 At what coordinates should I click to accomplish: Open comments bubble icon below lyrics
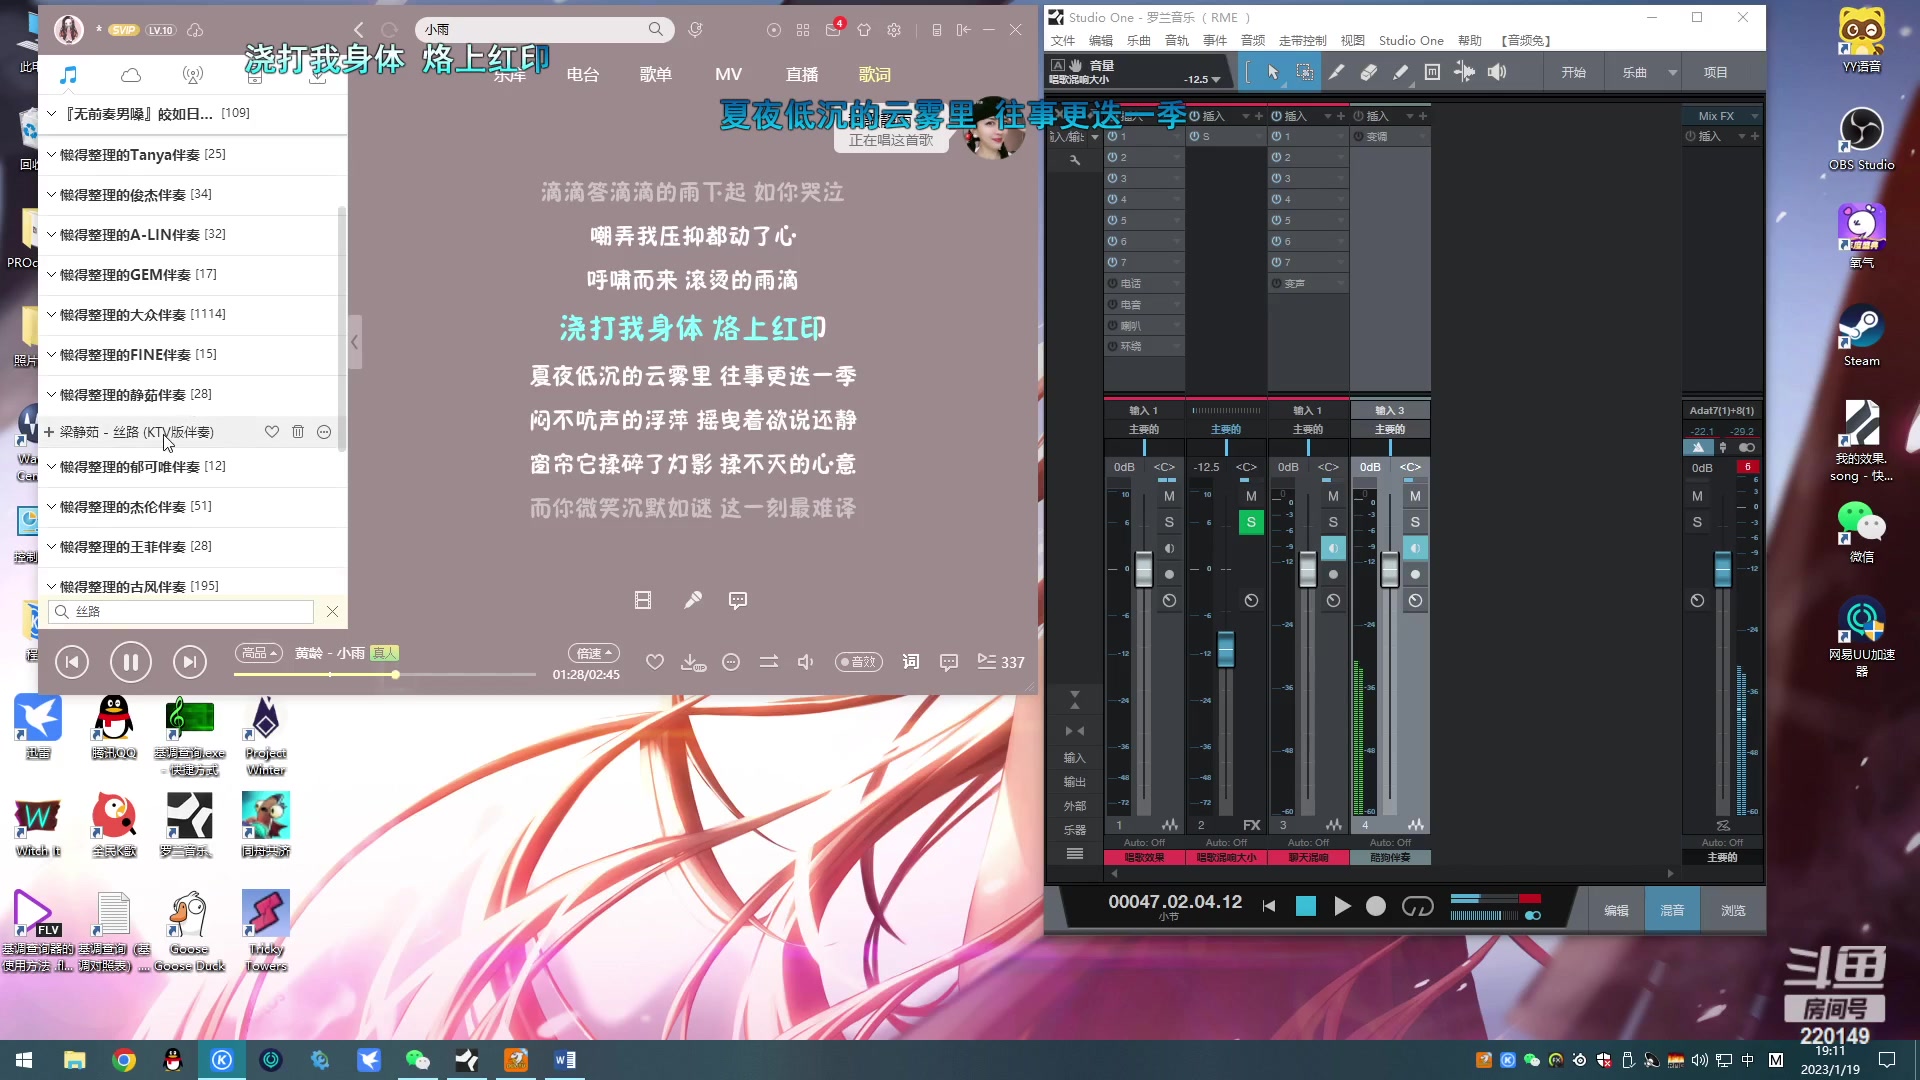pyautogui.click(x=738, y=600)
